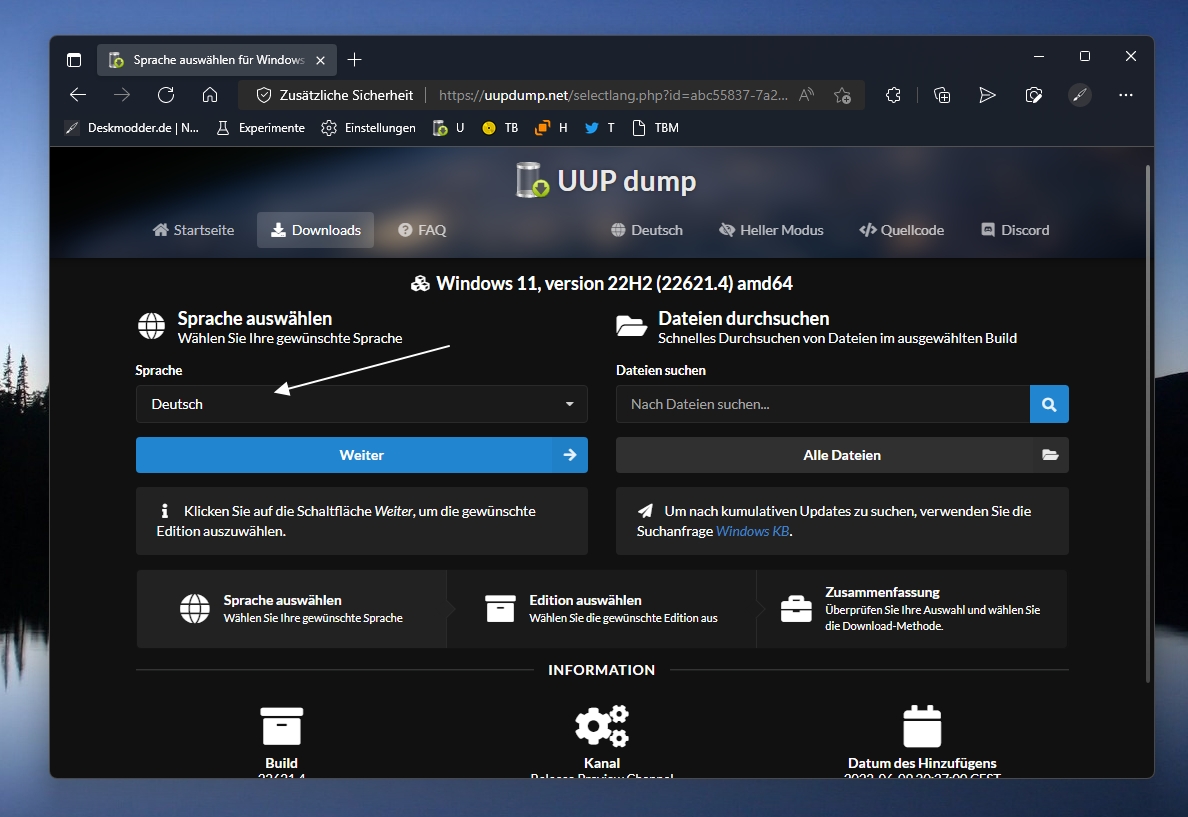1188x817 pixels.
Task: Click the browser forward arrow
Action: click(121, 95)
